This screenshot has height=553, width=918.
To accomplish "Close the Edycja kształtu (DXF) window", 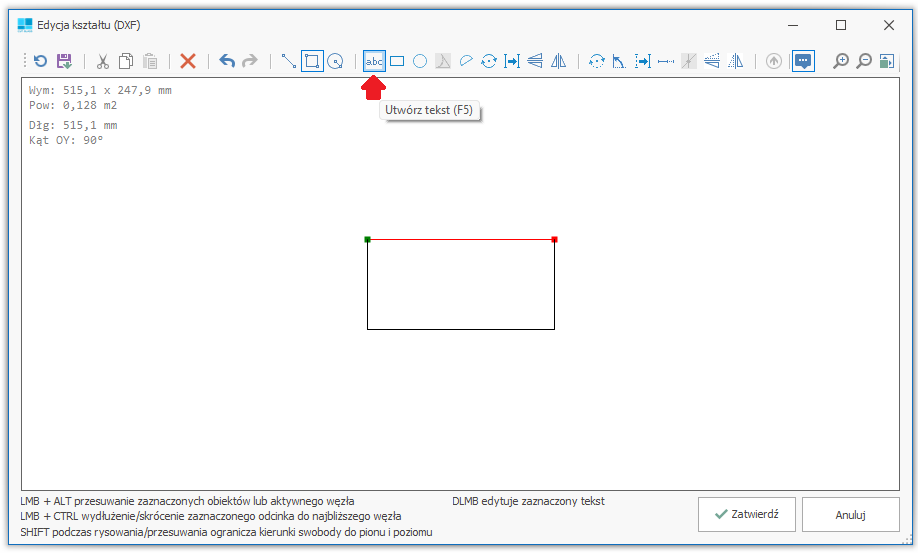I will pos(889,25).
